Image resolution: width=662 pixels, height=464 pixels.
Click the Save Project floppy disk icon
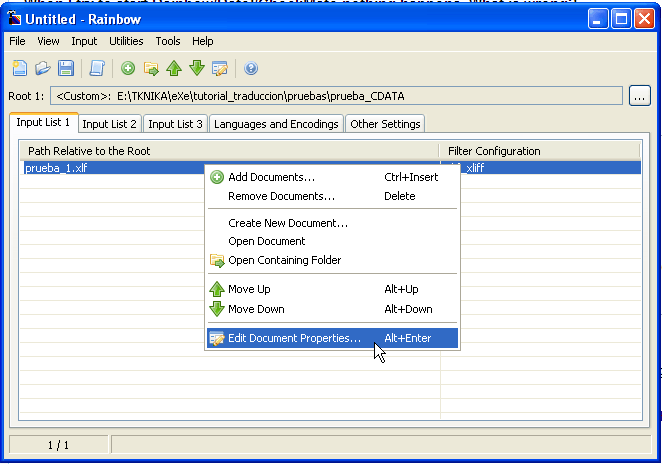pyautogui.click(x=66, y=68)
